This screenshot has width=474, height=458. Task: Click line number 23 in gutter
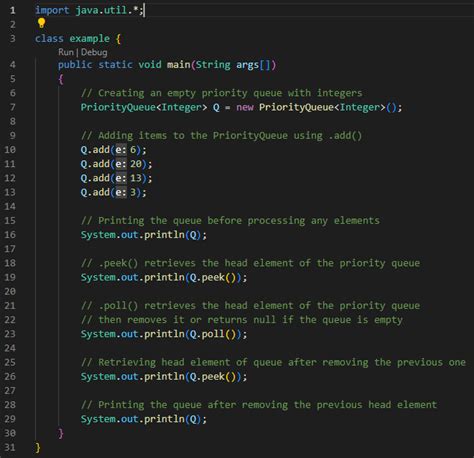[x=10, y=334]
